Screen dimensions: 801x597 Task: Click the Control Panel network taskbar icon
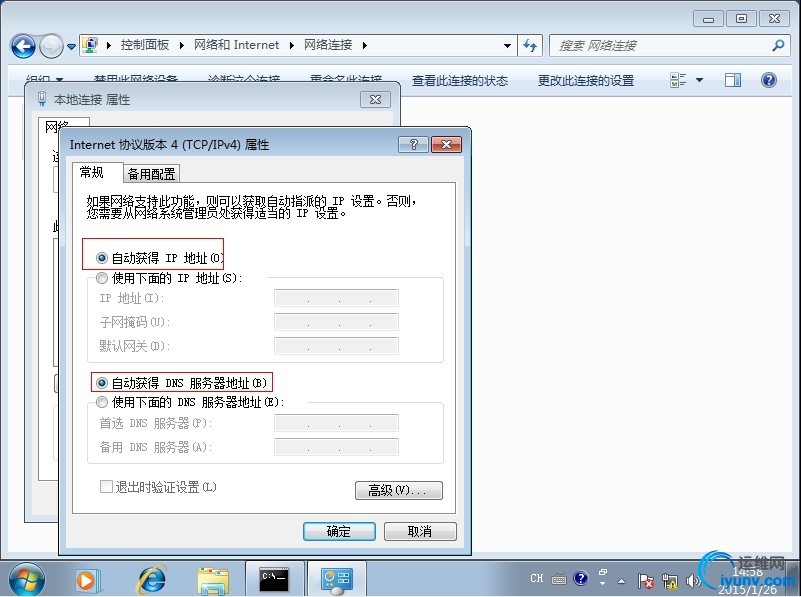pos(337,580)
